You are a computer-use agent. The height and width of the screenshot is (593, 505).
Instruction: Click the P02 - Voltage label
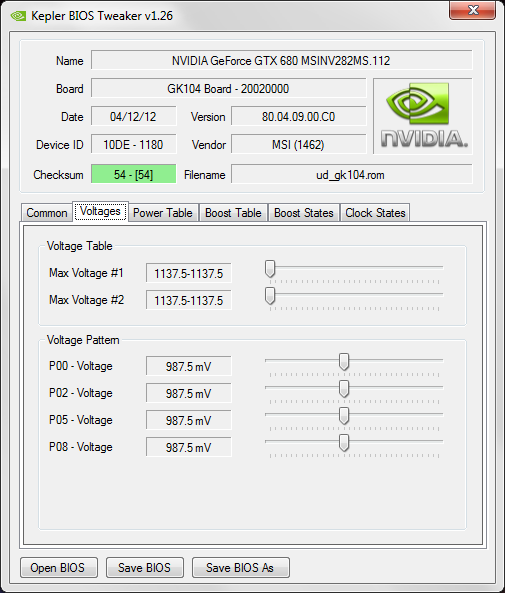point(81,393)
